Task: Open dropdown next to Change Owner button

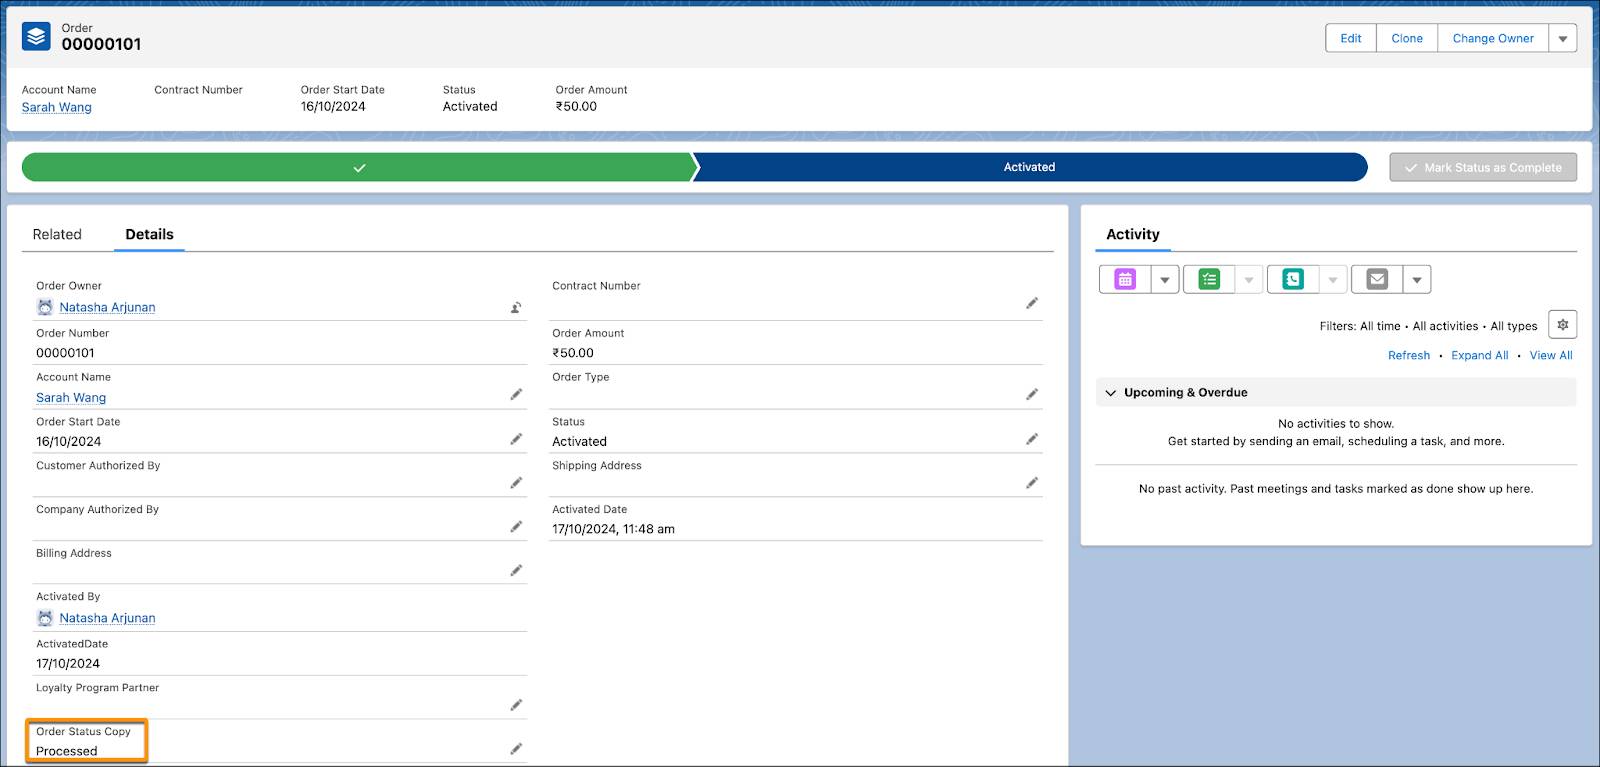Action: coord(1563,38)
